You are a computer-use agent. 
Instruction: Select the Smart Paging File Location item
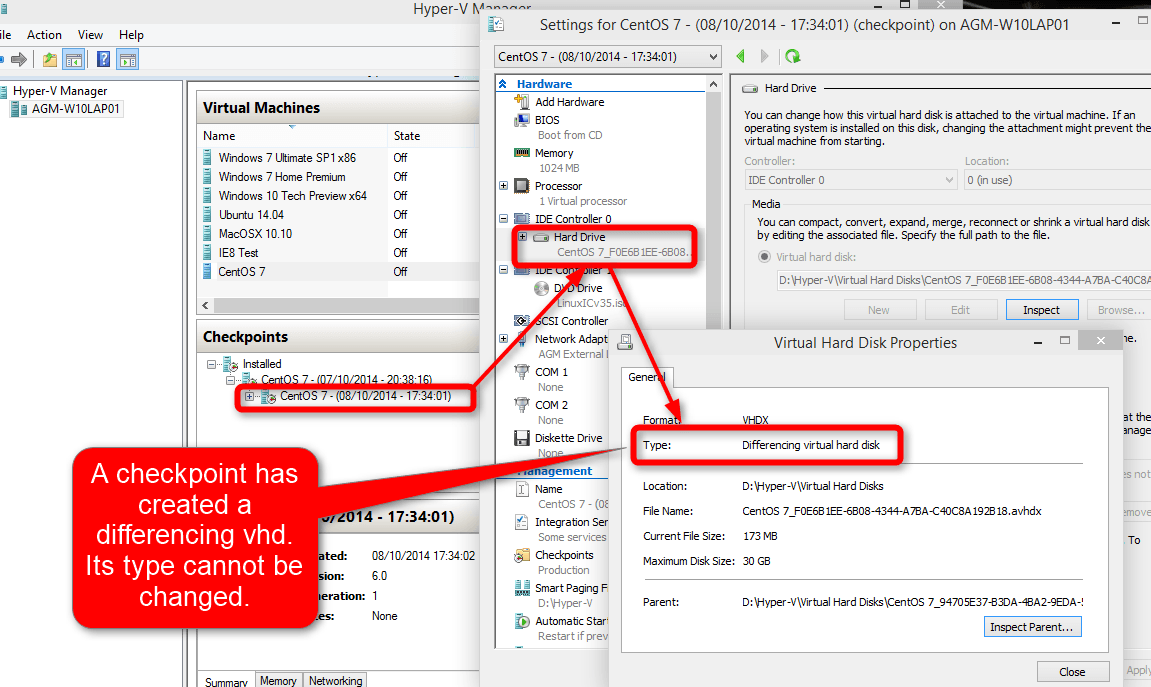(x=571, y=589)
